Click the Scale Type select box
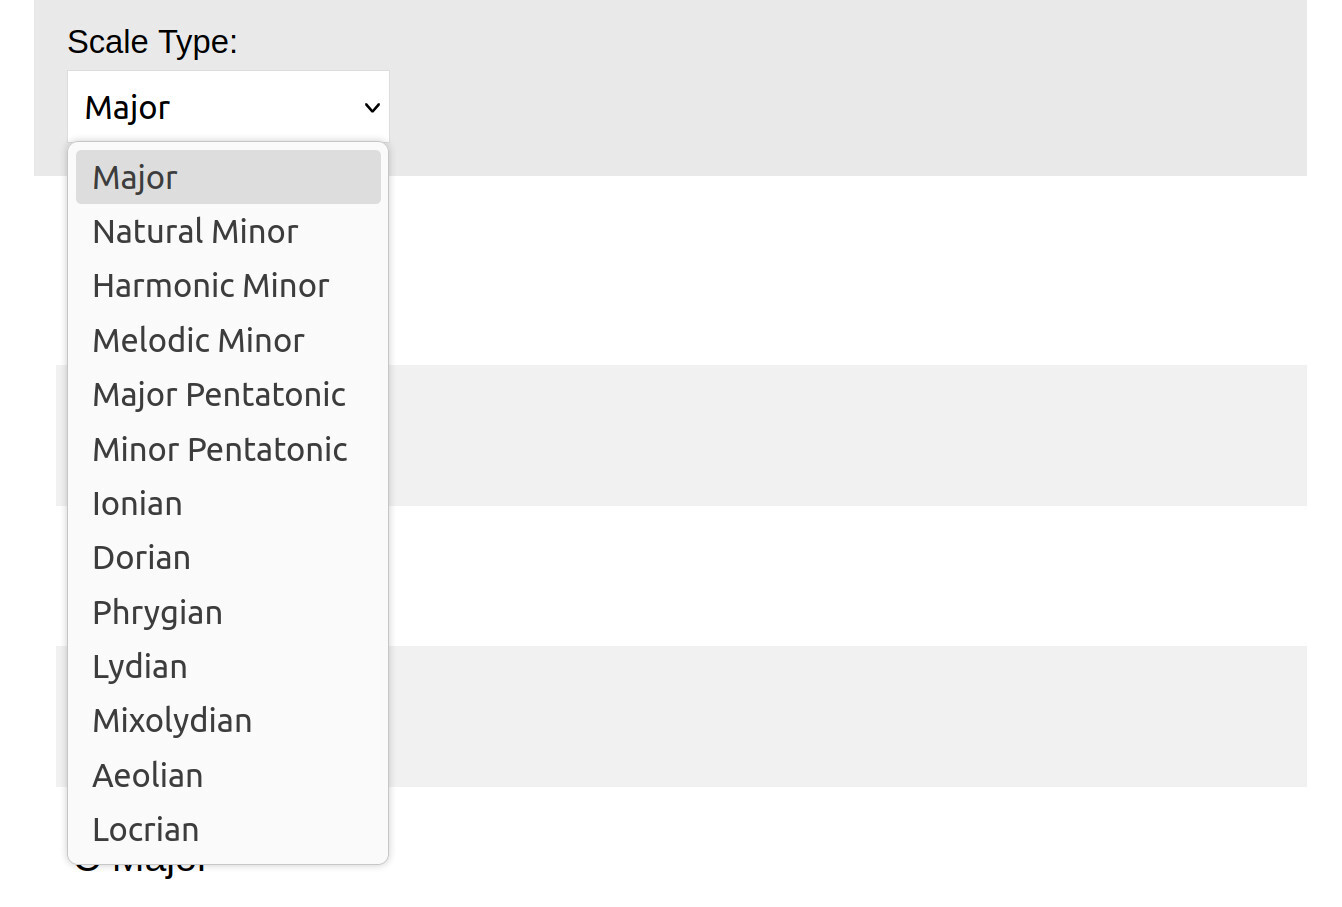This screenshot has height=907, width=1342. pos(215,107)
